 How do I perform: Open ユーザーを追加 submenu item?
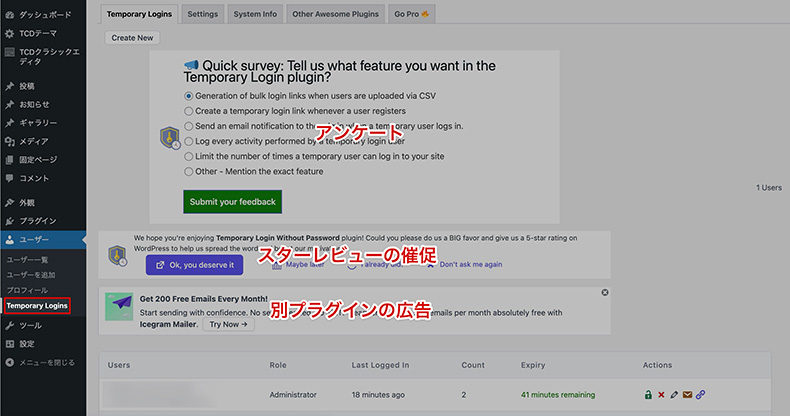[31, 275]
